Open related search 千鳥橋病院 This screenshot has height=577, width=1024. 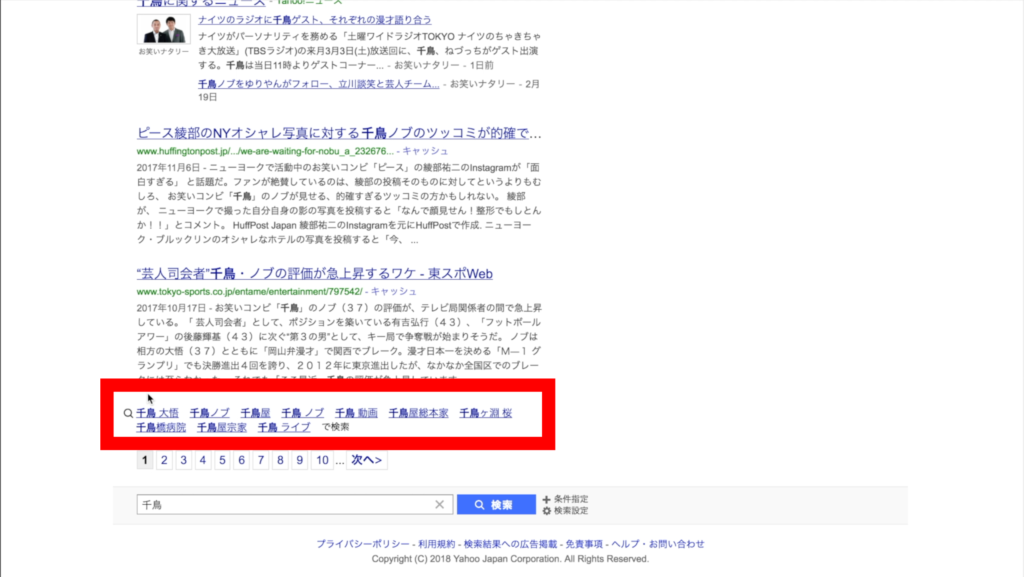click(x=161, y=427)
